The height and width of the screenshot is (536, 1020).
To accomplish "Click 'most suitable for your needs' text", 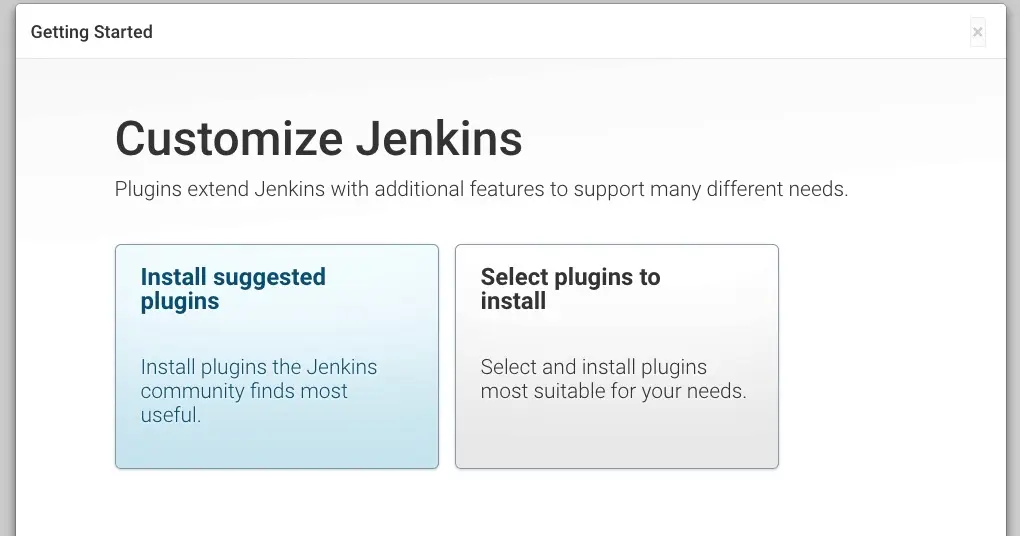I will [x=613, y=391].
